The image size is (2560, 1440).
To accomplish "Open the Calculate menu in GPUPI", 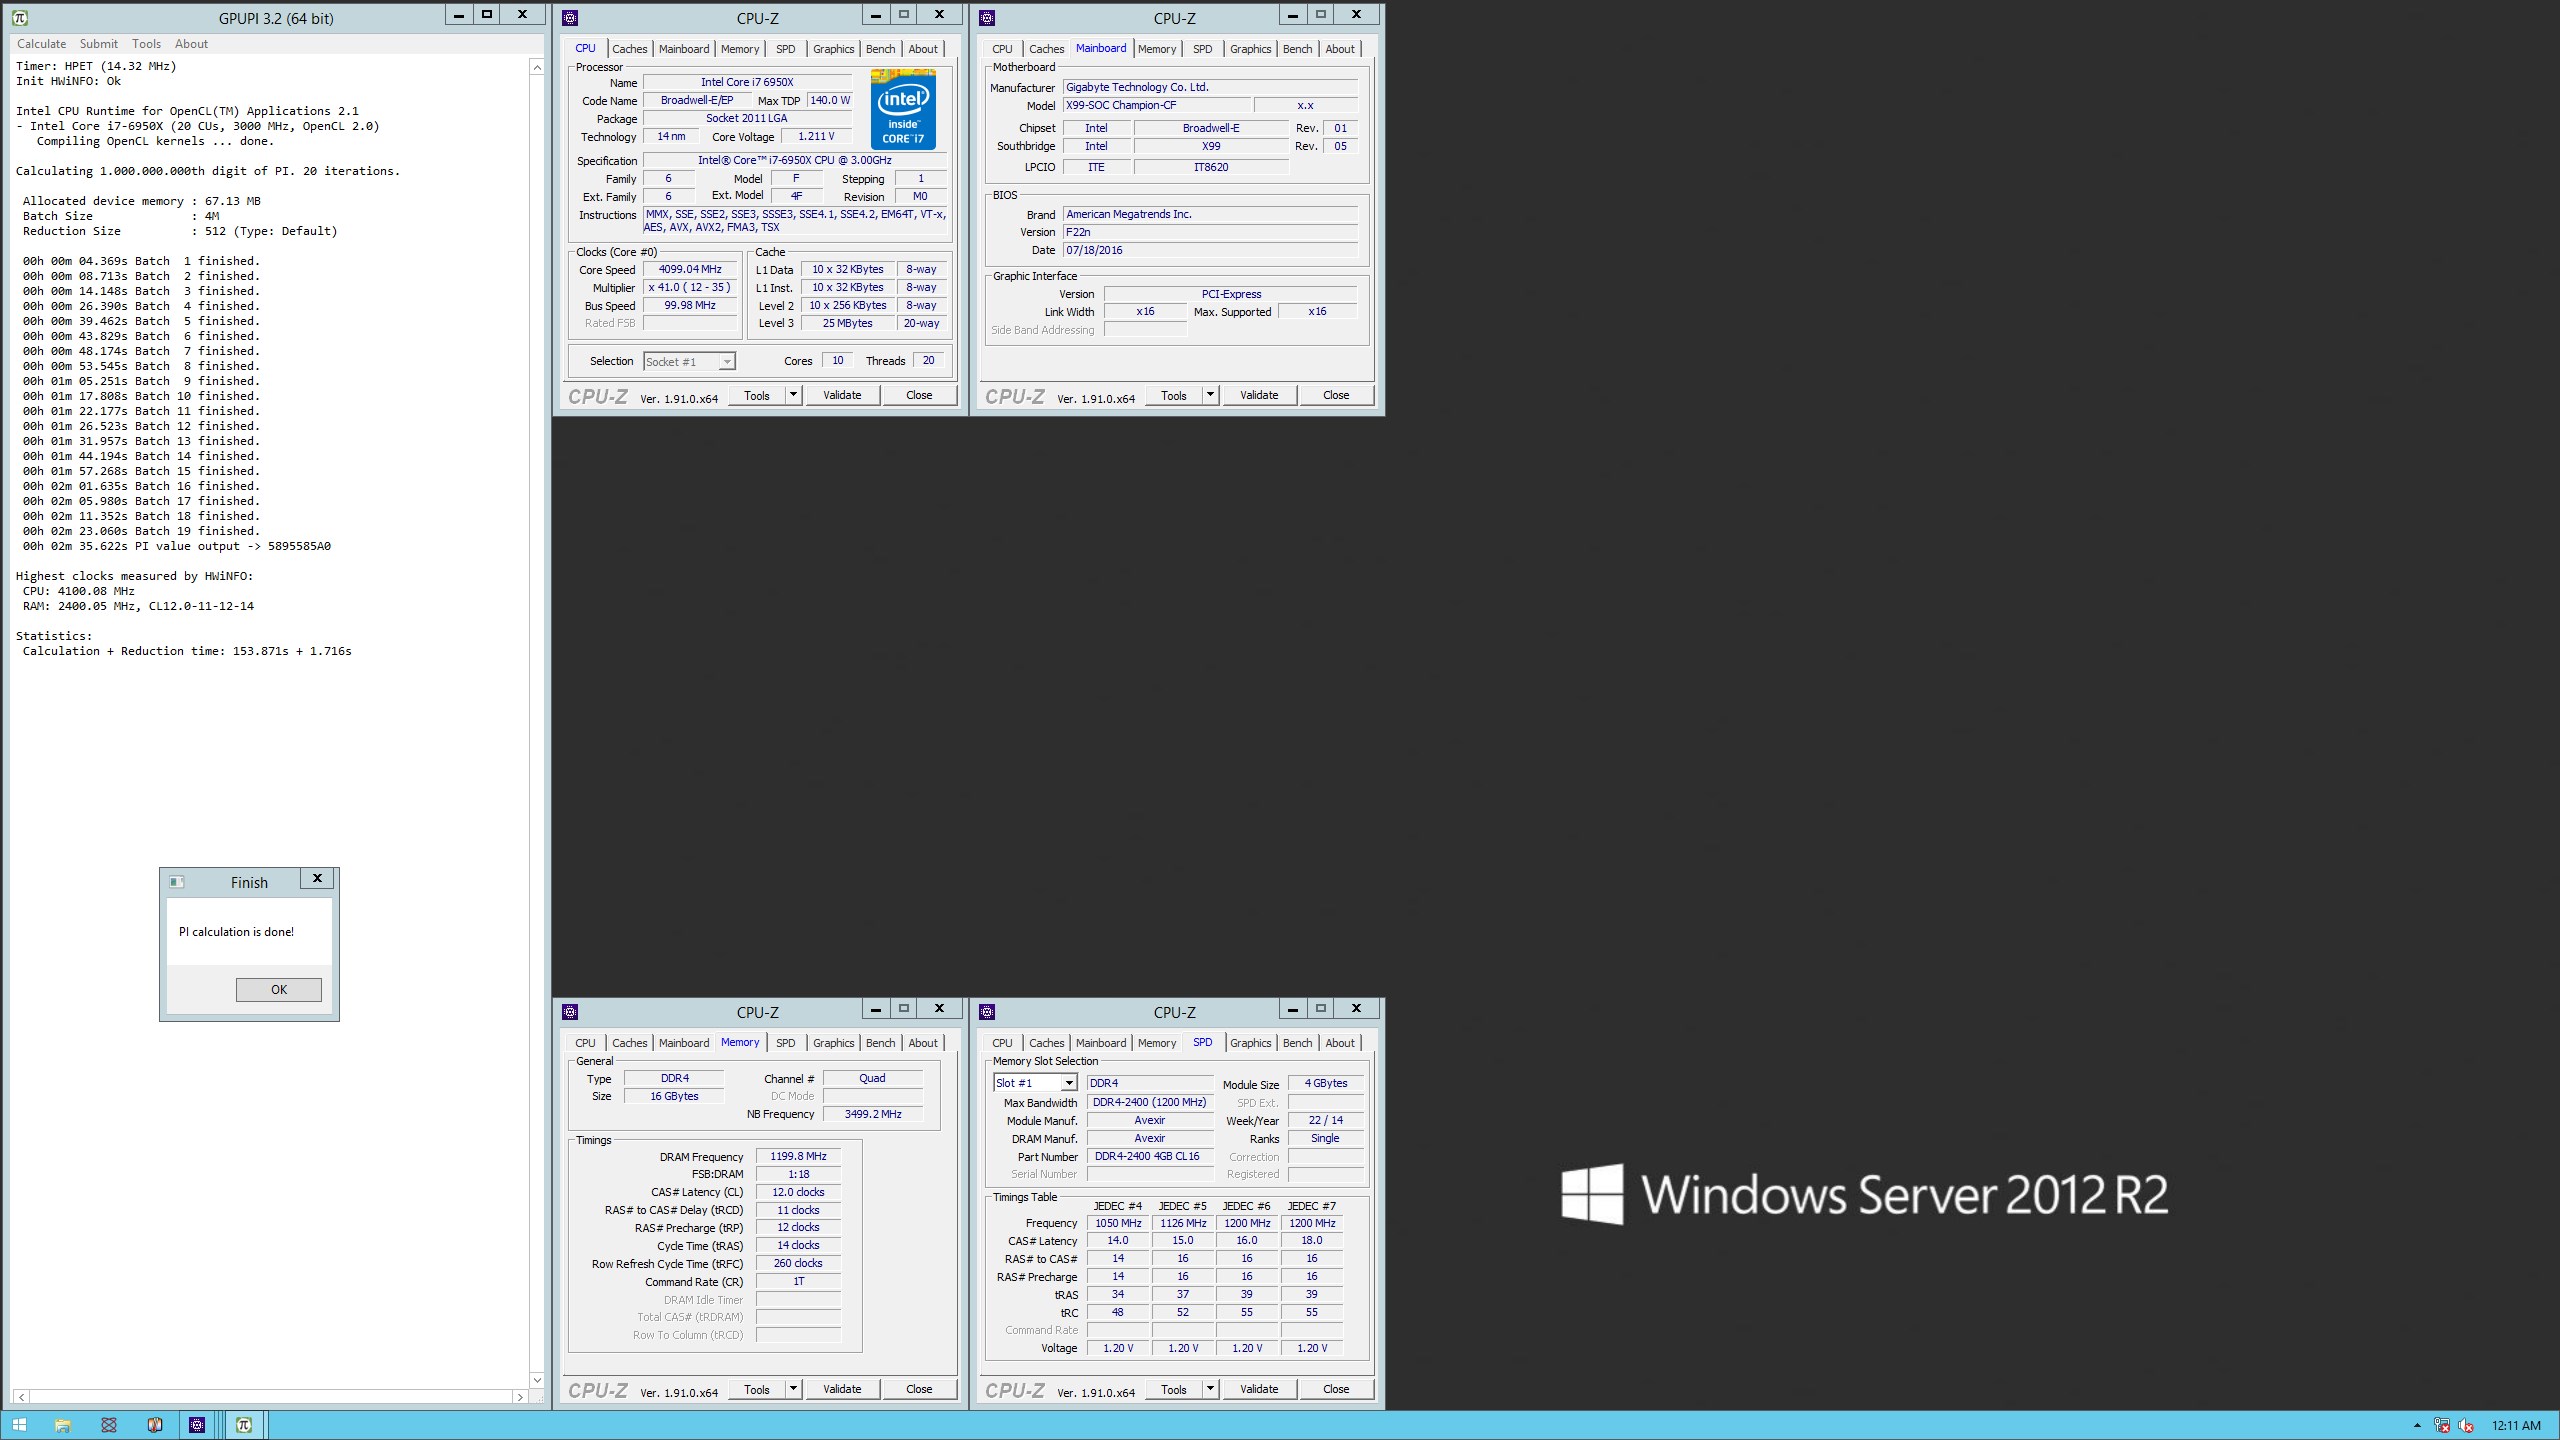I will [41, 44].
